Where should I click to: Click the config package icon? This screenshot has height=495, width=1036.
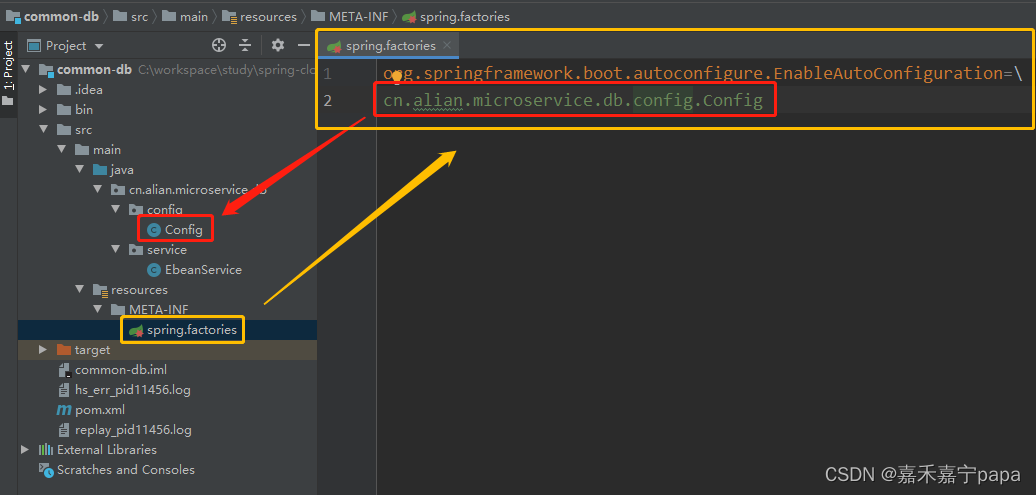point(136,209)
